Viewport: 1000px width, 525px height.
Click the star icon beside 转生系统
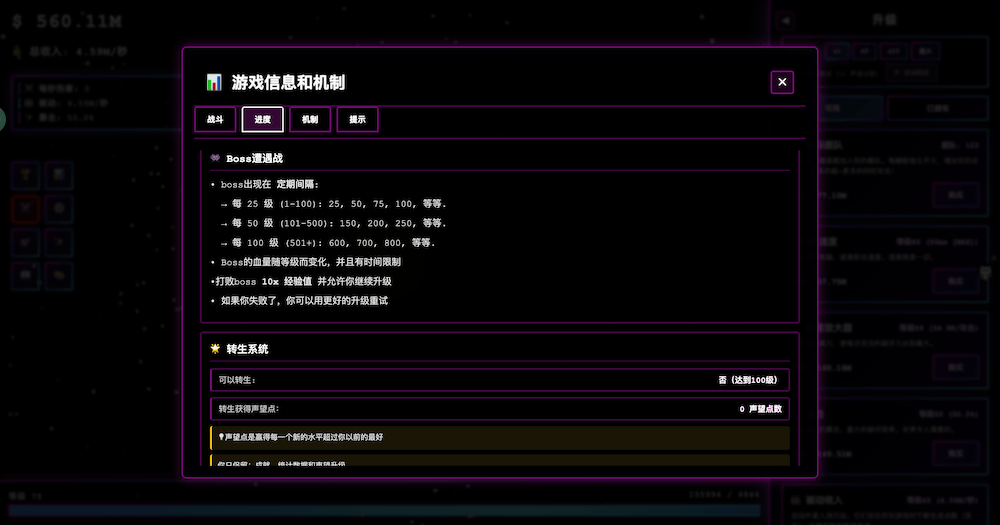[x=215, y=349]
